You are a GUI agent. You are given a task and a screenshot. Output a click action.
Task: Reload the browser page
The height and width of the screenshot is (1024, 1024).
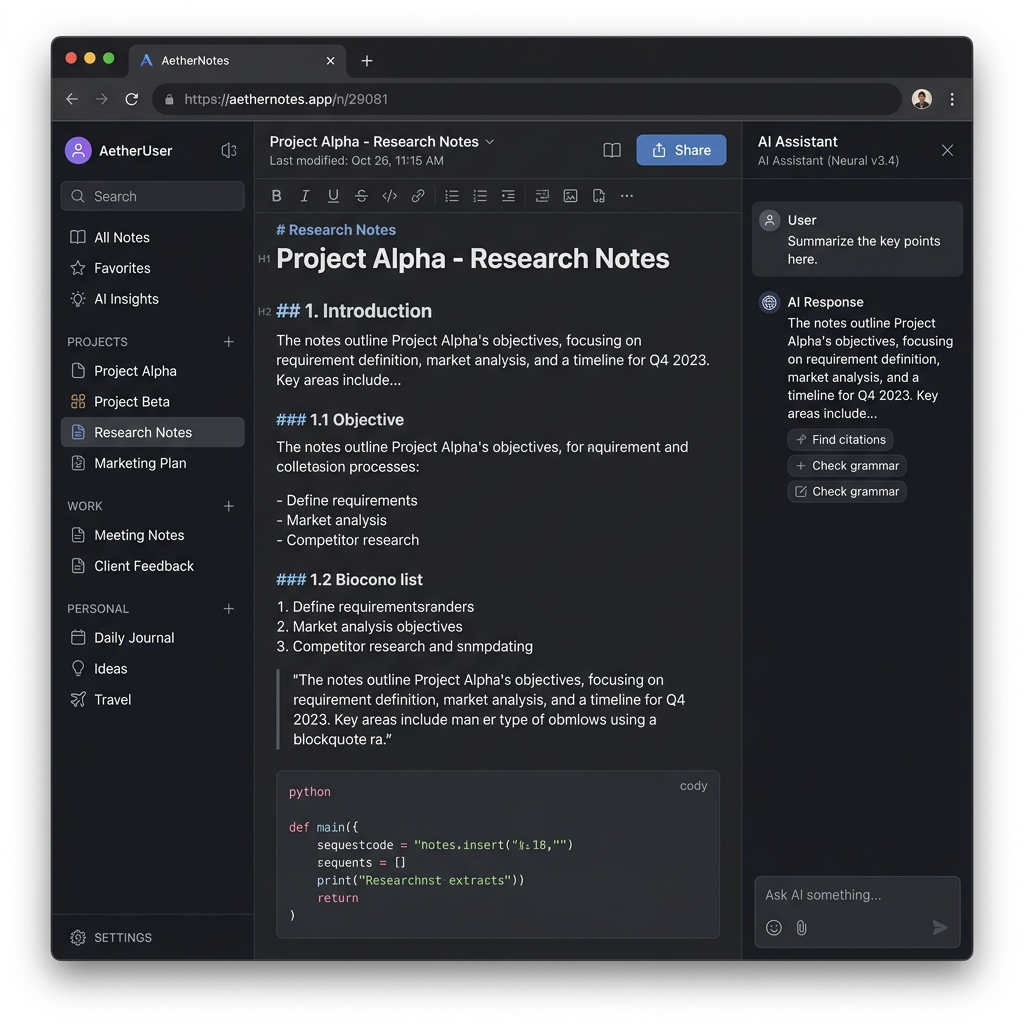pos(132,99)
